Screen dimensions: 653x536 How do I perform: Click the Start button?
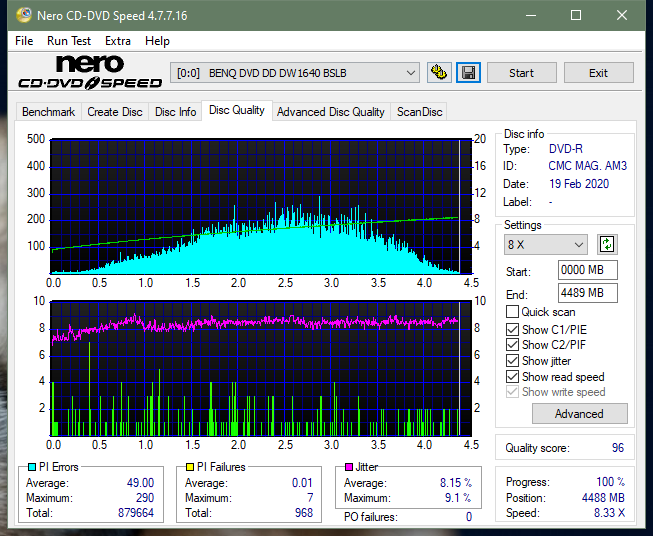pos(521,73)
